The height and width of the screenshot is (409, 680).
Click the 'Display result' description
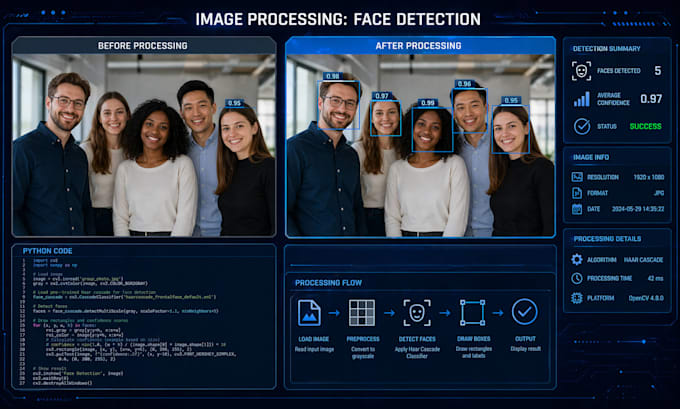525,349
